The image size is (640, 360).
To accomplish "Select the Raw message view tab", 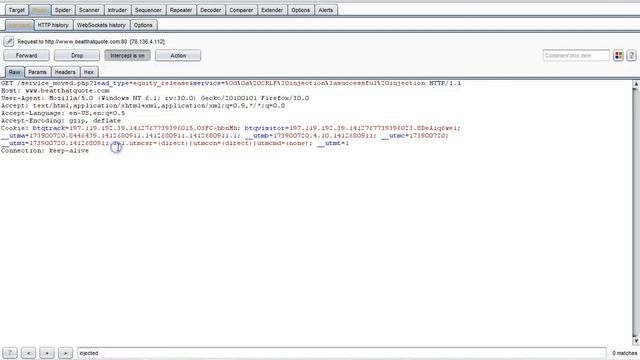I will (x=14, y=72).
